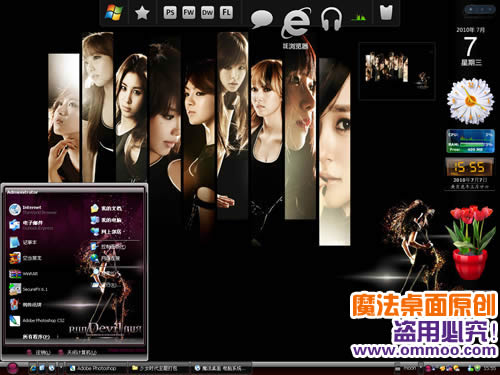Click the green equalizer icon in the dock

[x=359, y=17]
